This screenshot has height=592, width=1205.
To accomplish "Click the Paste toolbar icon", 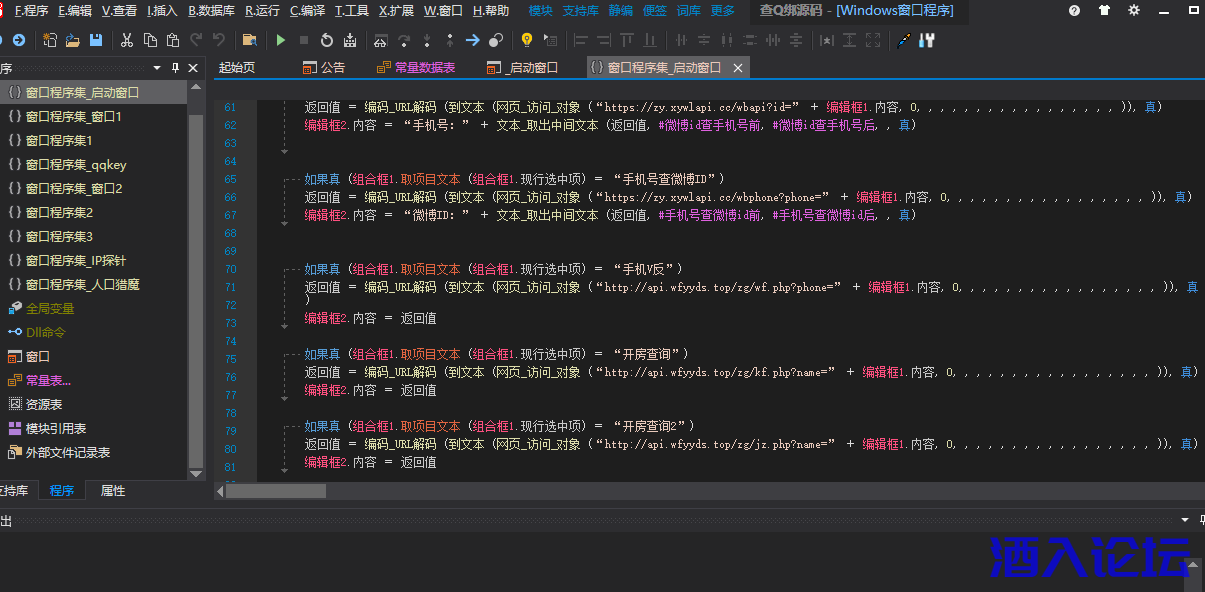I will [x=172, y=40].
